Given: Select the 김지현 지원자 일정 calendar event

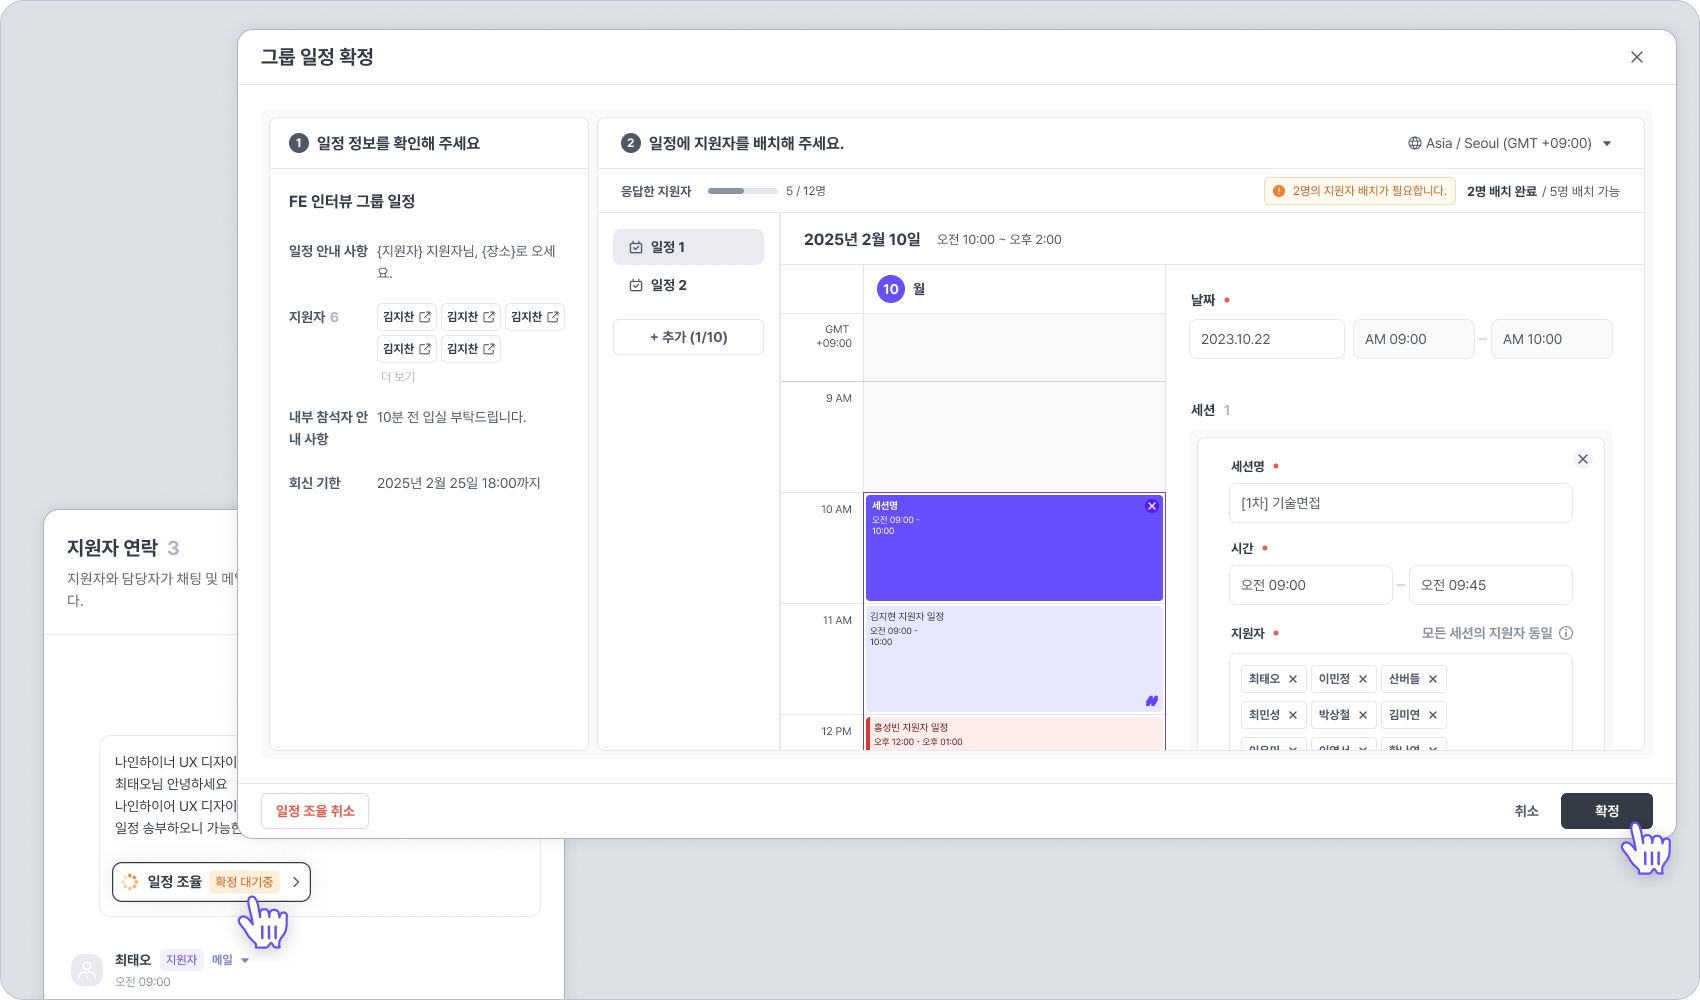Looking at the screenshot, I should 1014,658.
